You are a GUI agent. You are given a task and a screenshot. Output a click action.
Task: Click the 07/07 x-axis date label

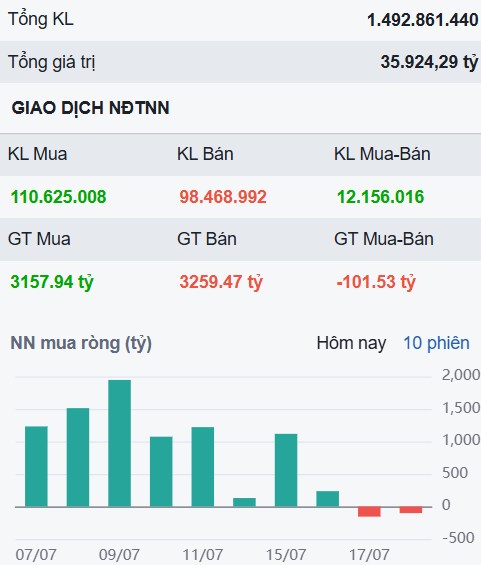click(36, 555)
